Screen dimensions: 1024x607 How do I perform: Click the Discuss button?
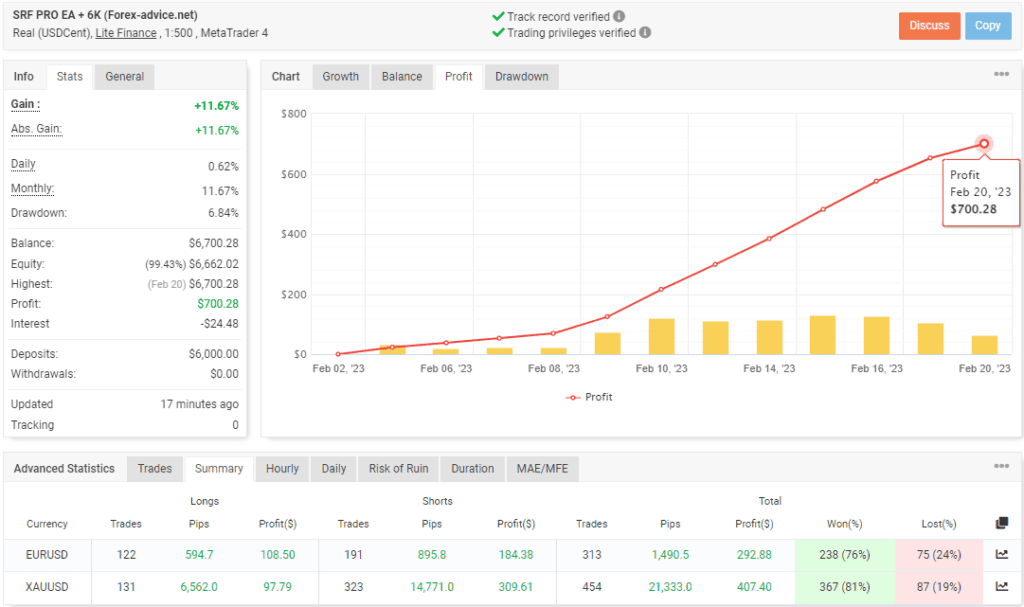[929, 26]
